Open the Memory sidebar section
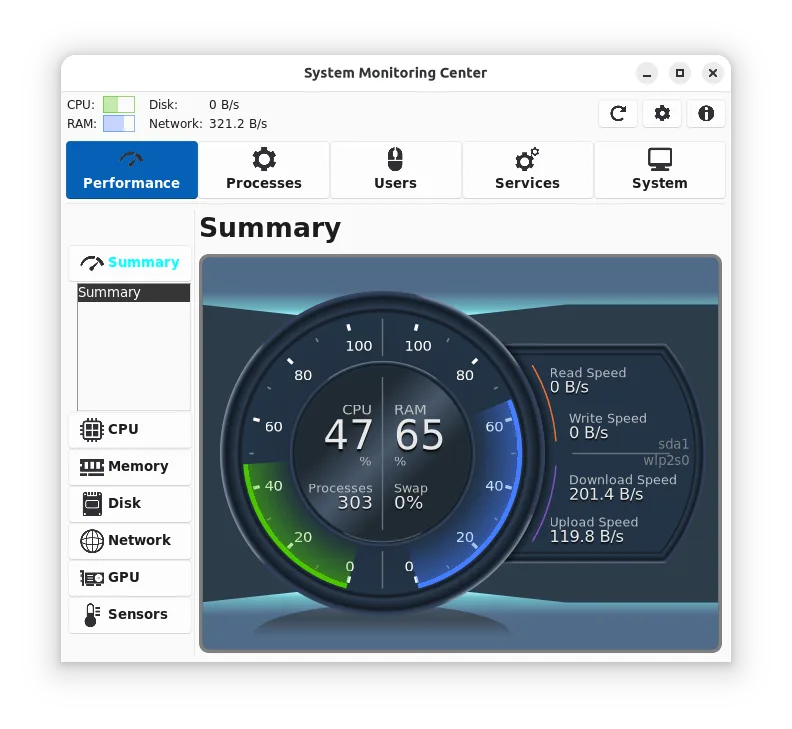The image size is (792, 729). 130,466
